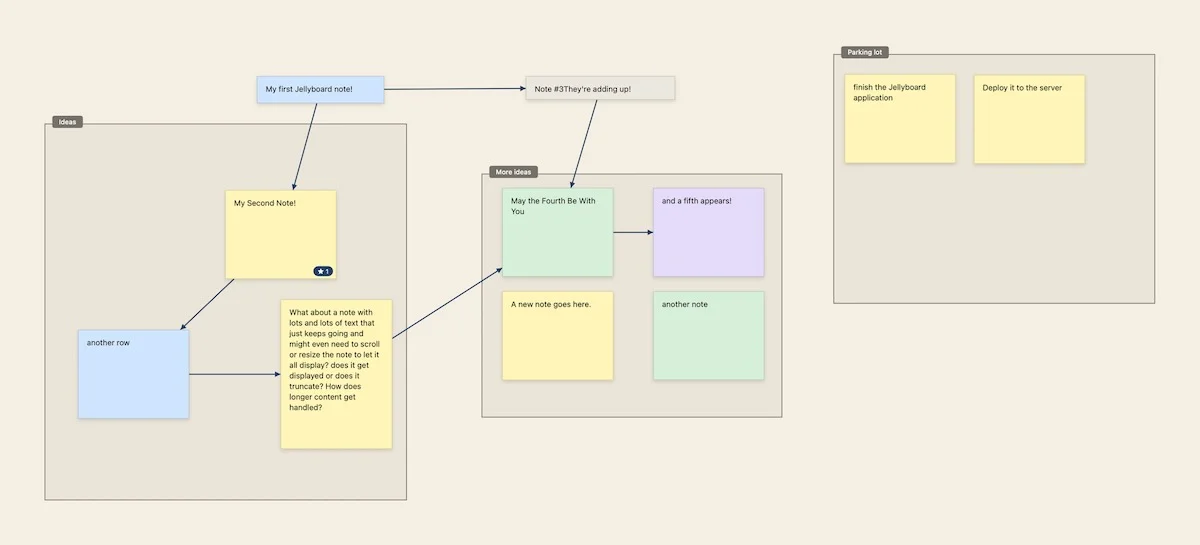Select the "My first Jellyboard note!" blue note
1200x545 pixels.
319,90
